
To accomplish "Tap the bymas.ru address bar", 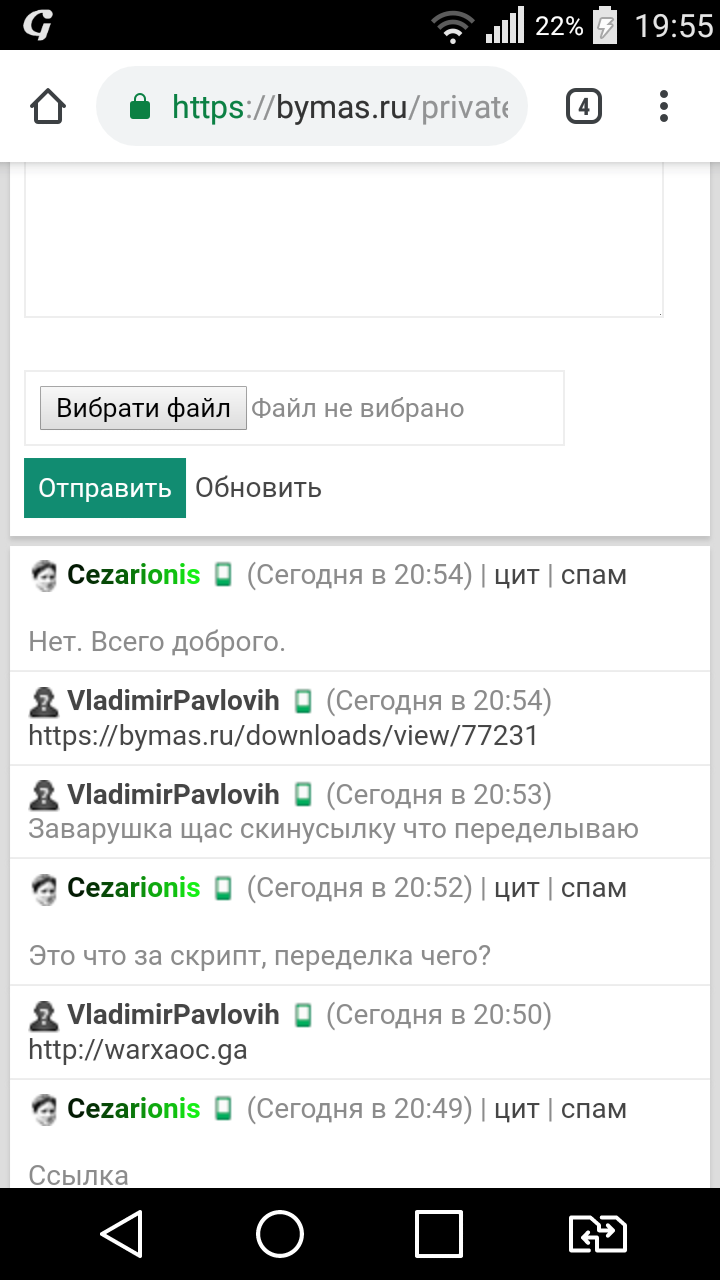I will [340, 106].
